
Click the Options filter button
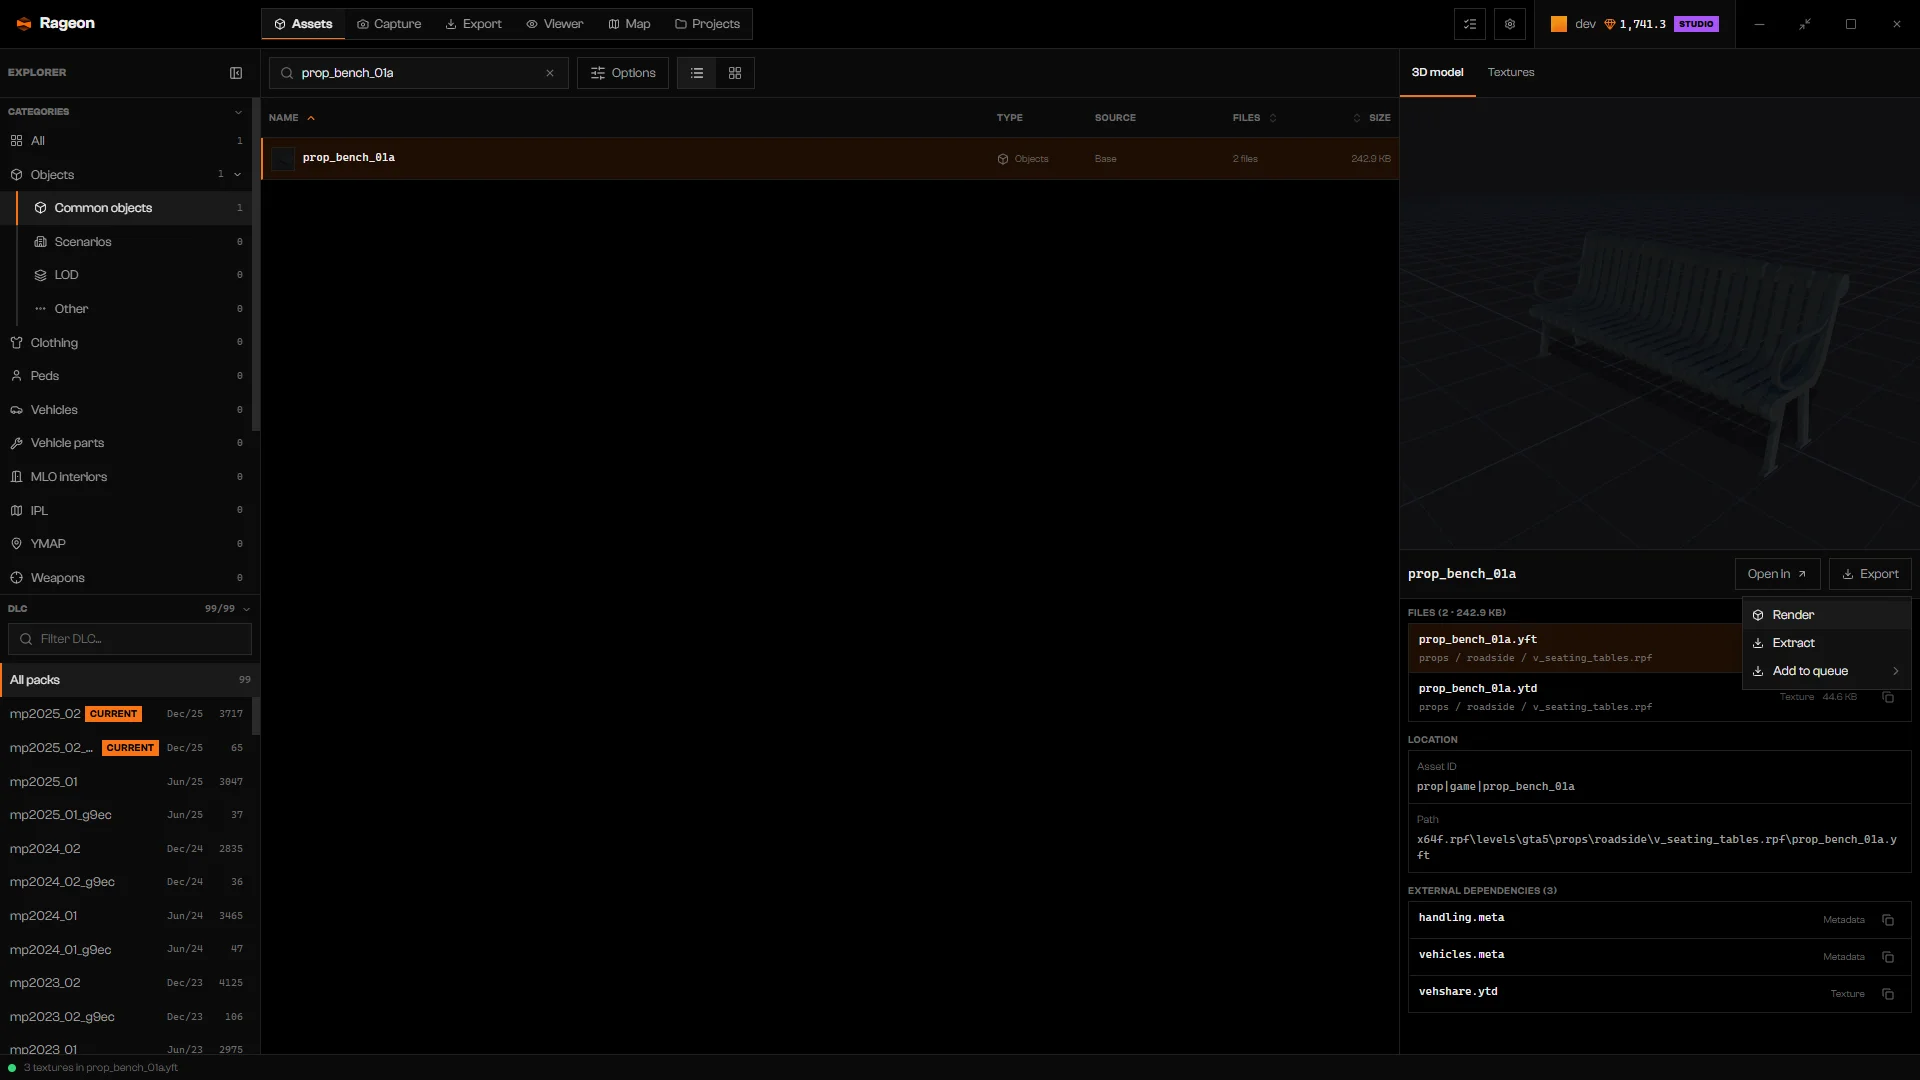point(623,73)
